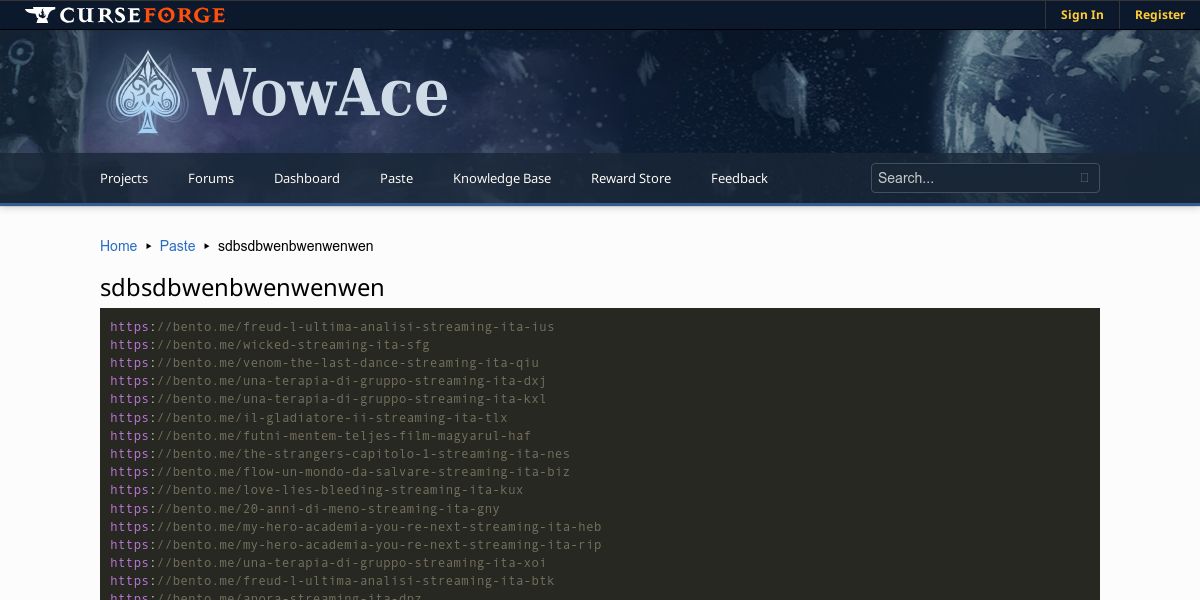Click freud-l-ultima-analisi-streaming-ita-ius line
The height and width of the screenshot is (600, 1200).
click(x=332, y=327)
